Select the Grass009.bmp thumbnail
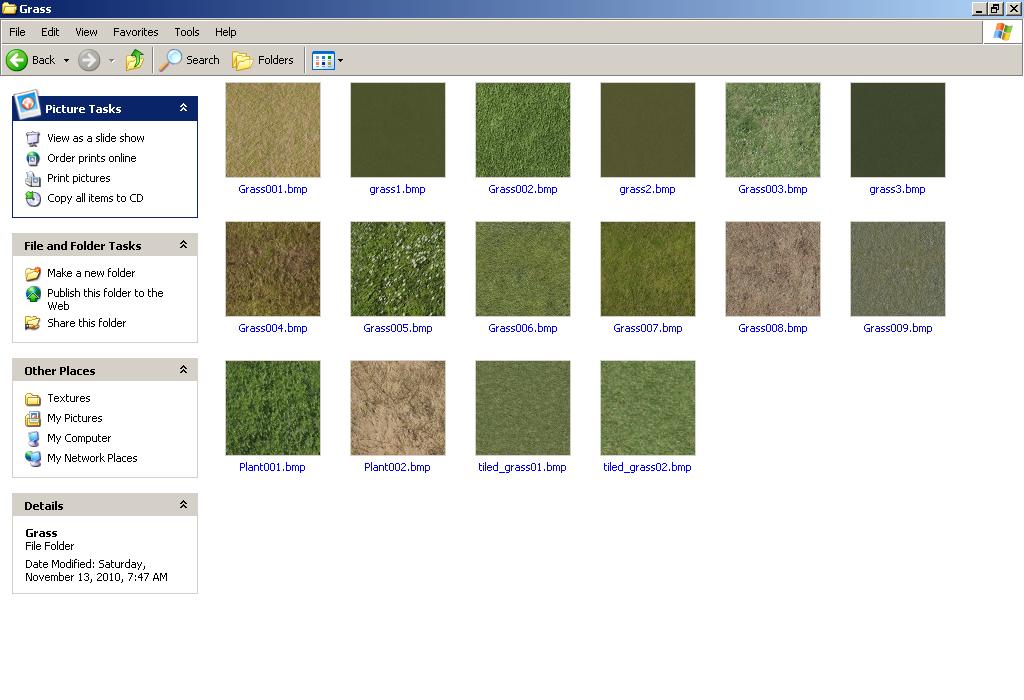The image size is (1024, 700). tap(898, 269)
